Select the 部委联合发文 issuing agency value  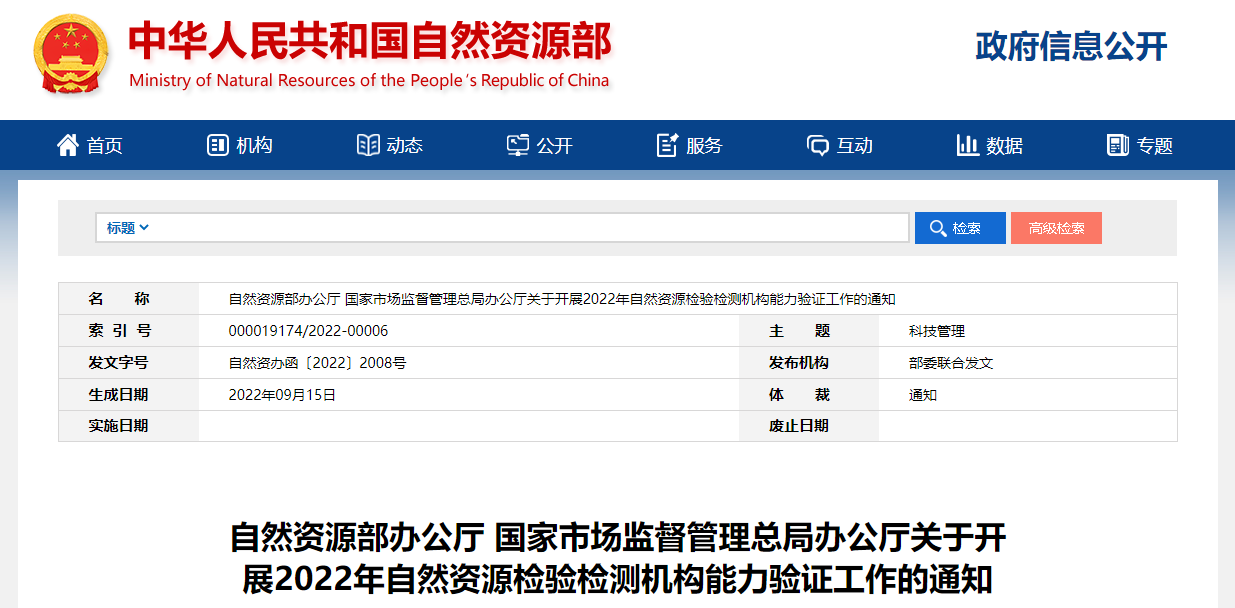coord(951,363)
